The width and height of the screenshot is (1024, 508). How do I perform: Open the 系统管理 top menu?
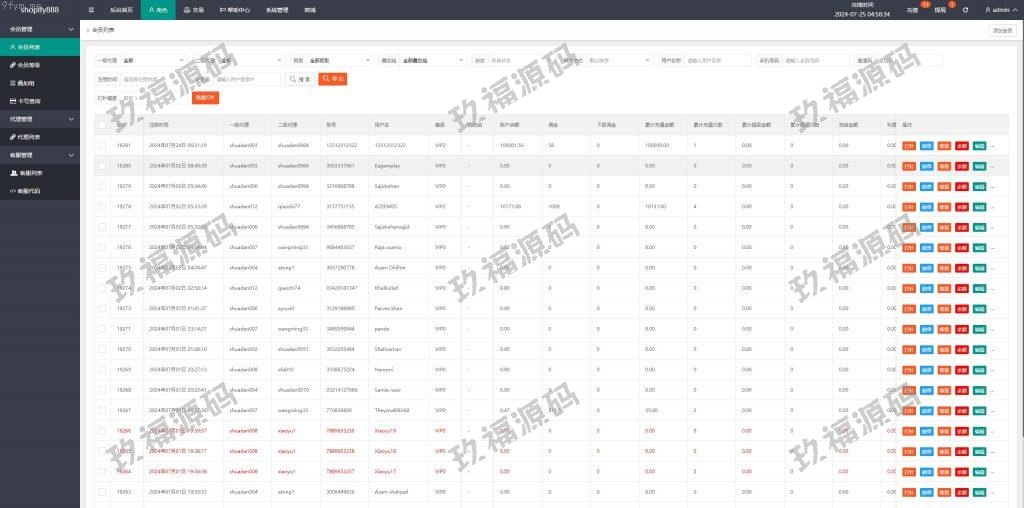tap(279, 9)
